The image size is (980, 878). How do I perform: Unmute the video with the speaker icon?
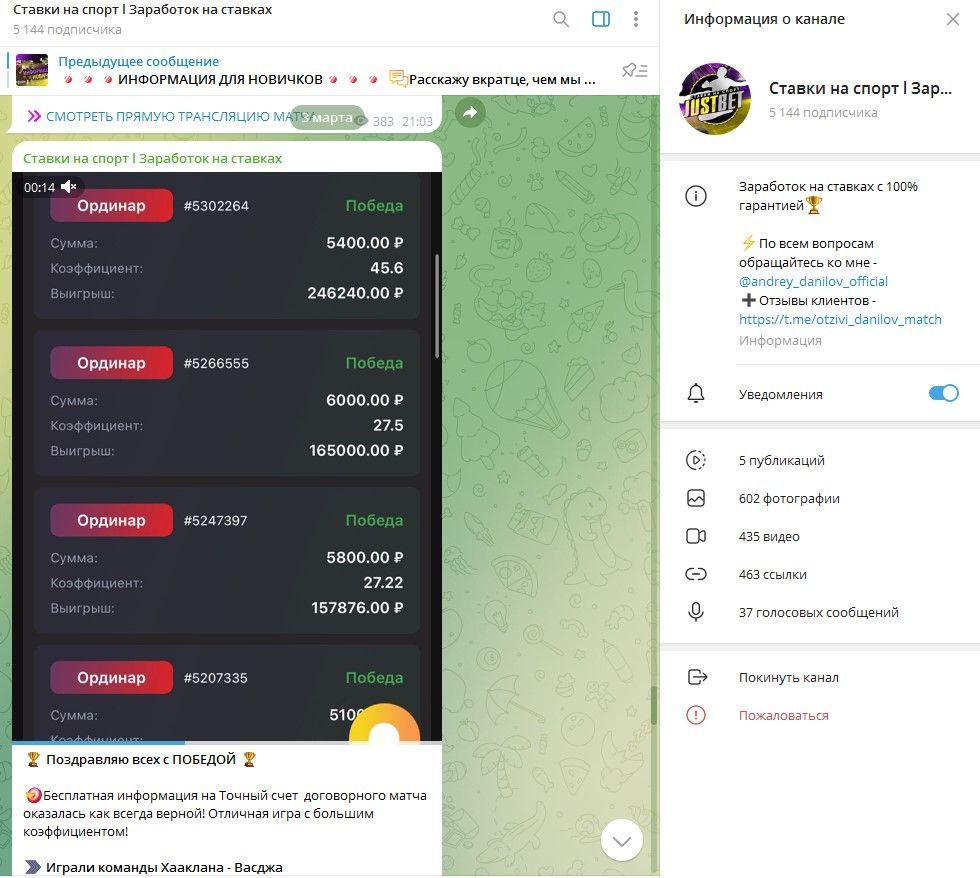pyautogui.click(x=69, y=187)
